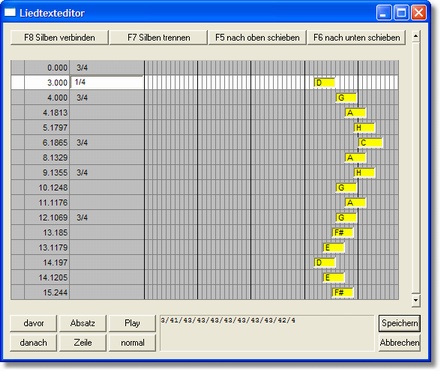Click F7 Silben trennen button
Screen dimensions: 440x371
159,37
